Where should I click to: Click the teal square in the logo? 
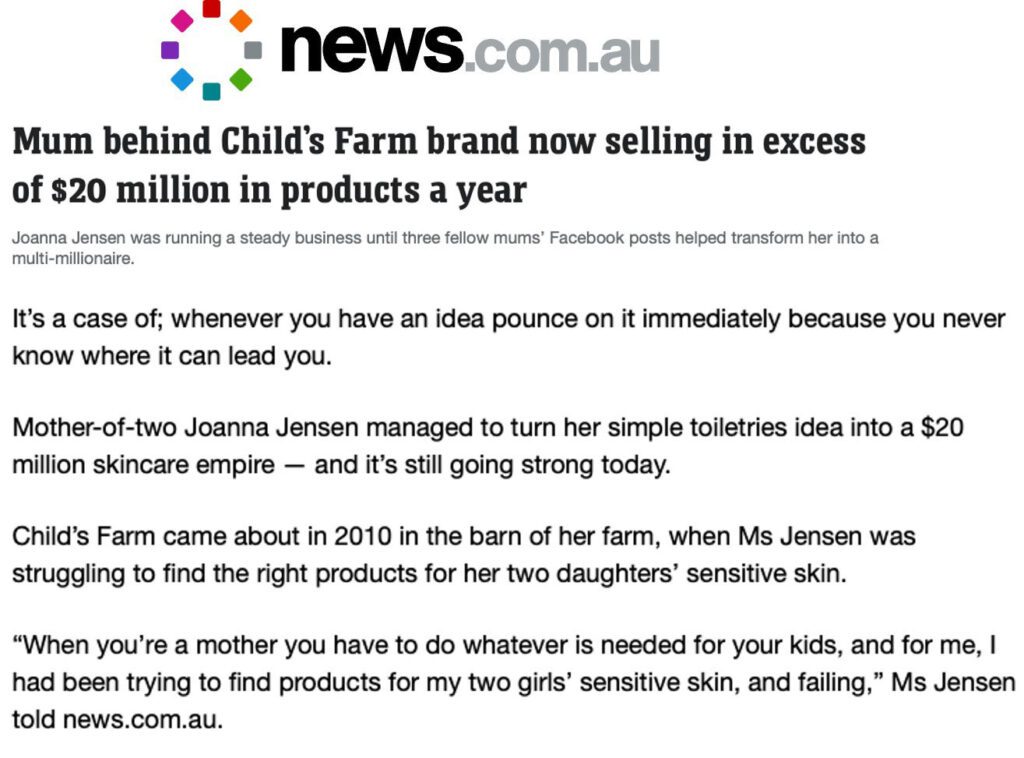click(x=211, y=91)
